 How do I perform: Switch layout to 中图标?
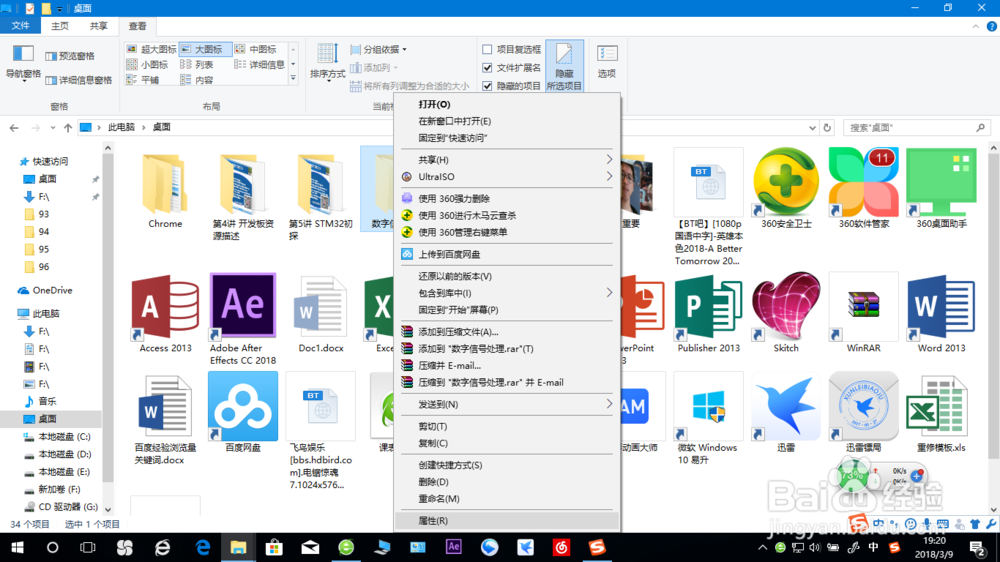click(256, 49)
